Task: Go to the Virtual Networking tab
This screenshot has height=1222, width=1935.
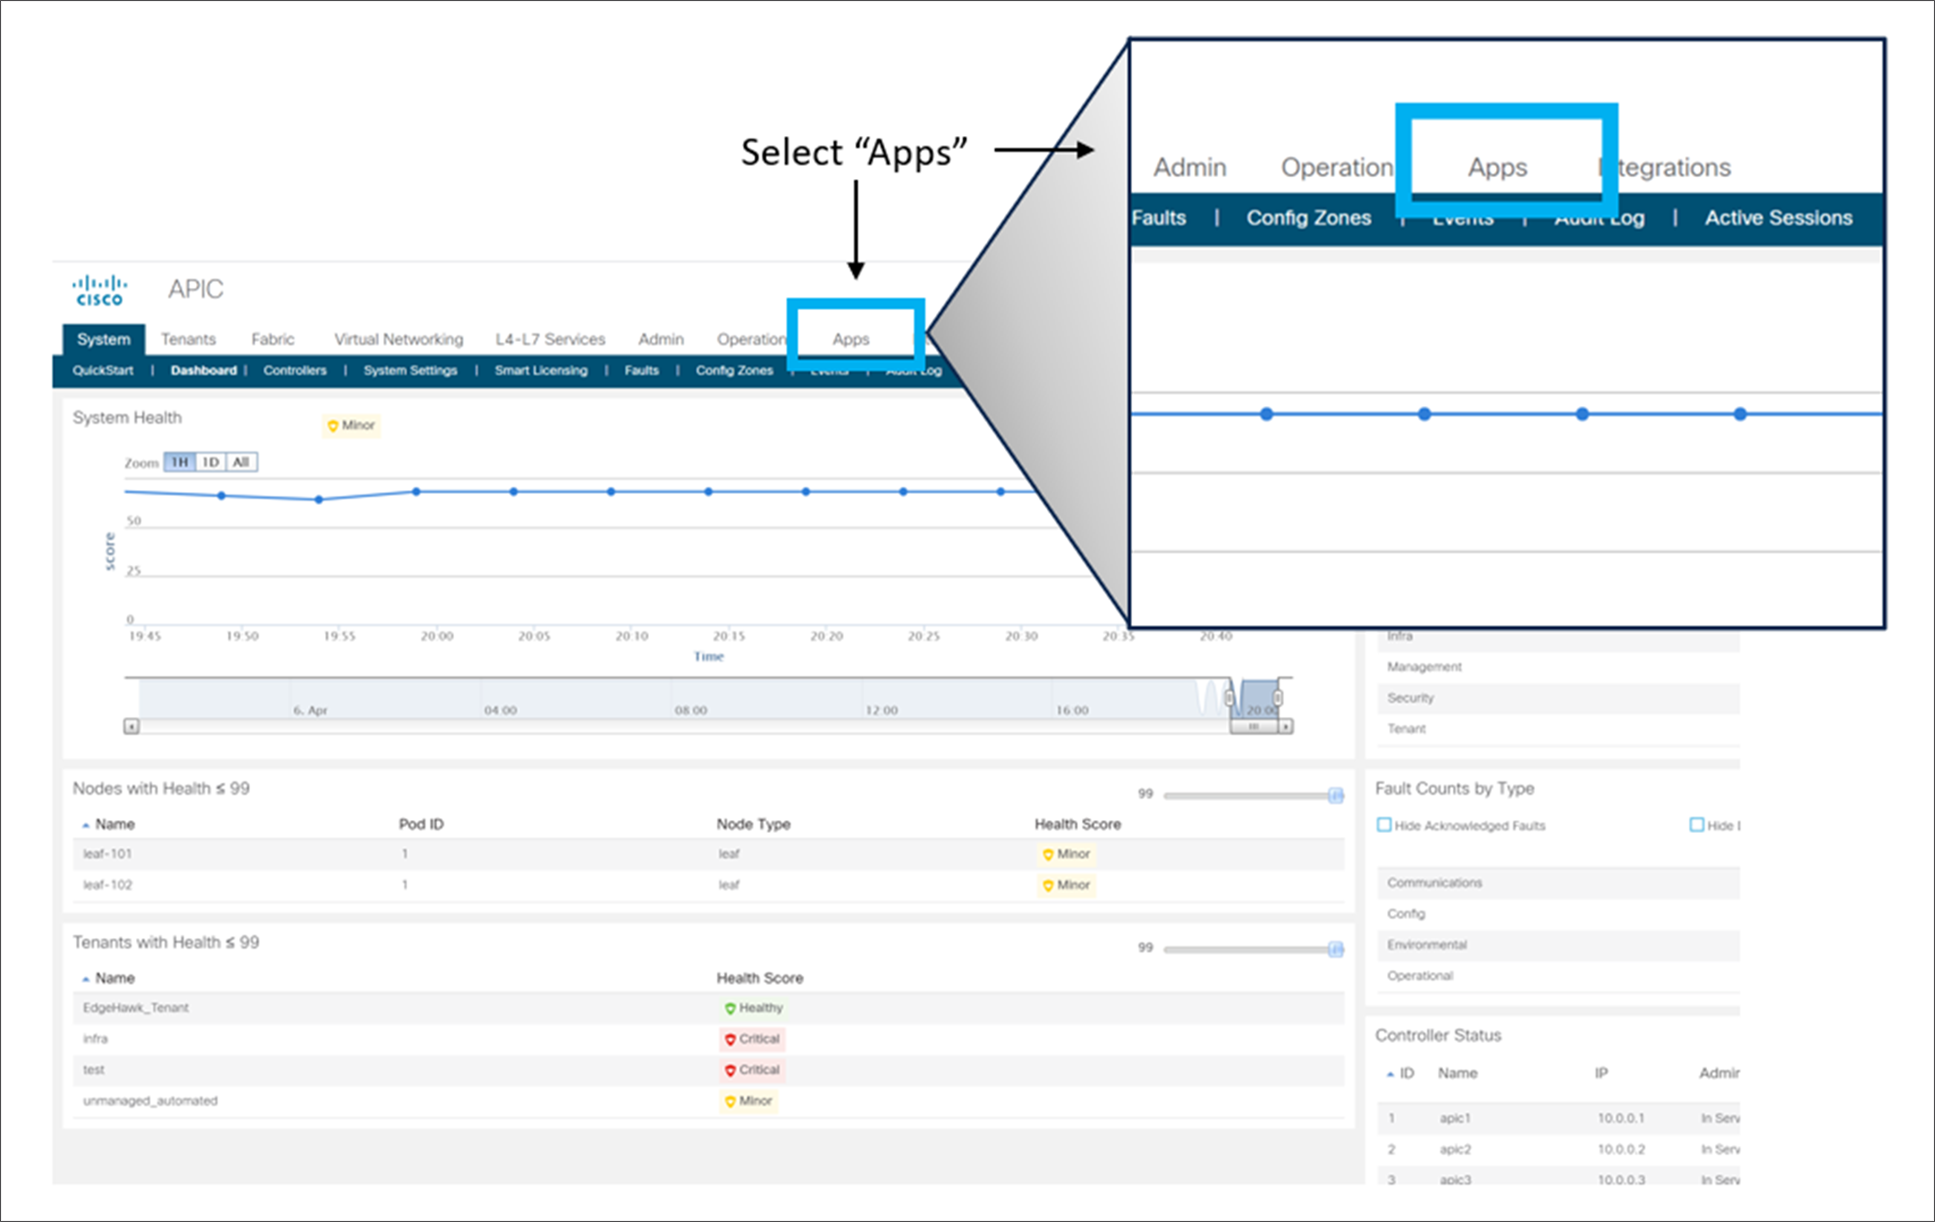Action: click(399, 339)
